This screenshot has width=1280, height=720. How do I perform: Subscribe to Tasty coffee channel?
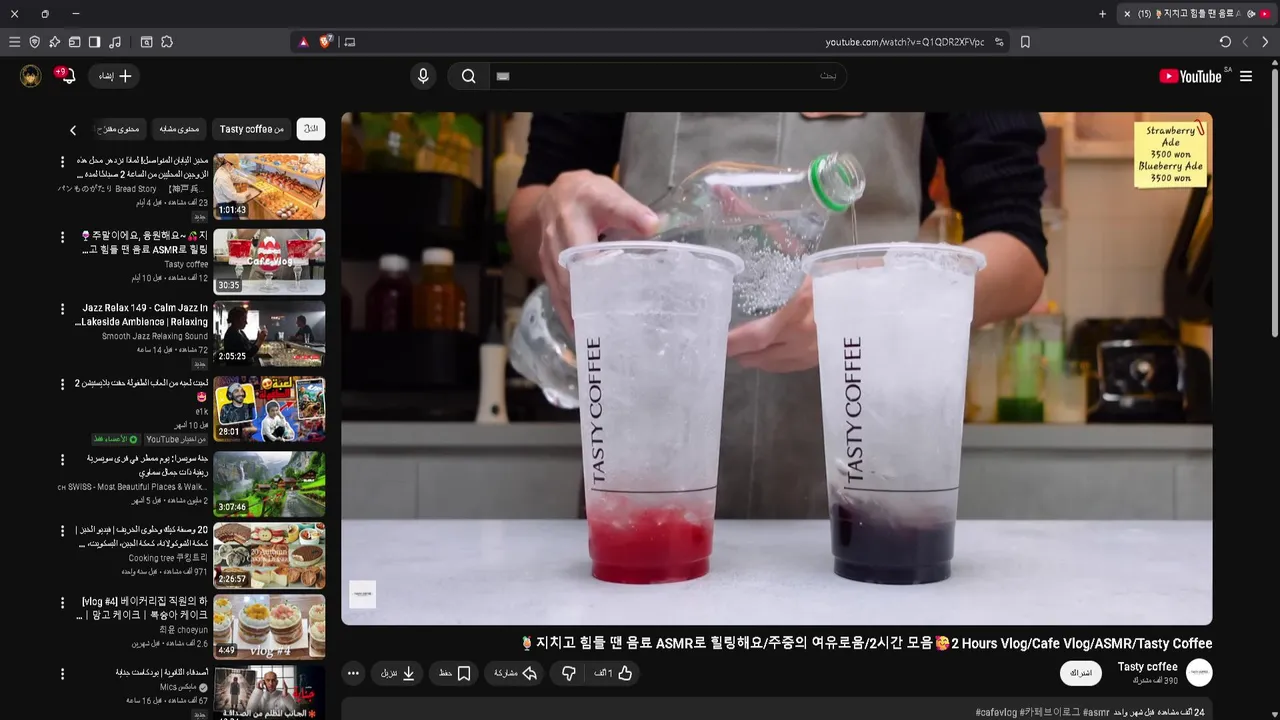pyautogui.click(x=1081, y=673)
